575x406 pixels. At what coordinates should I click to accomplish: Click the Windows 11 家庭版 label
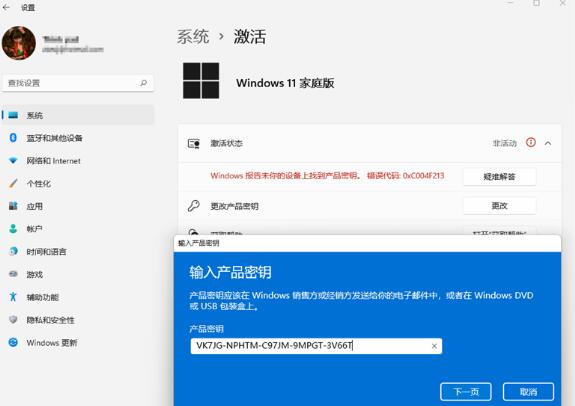(285, 83)
